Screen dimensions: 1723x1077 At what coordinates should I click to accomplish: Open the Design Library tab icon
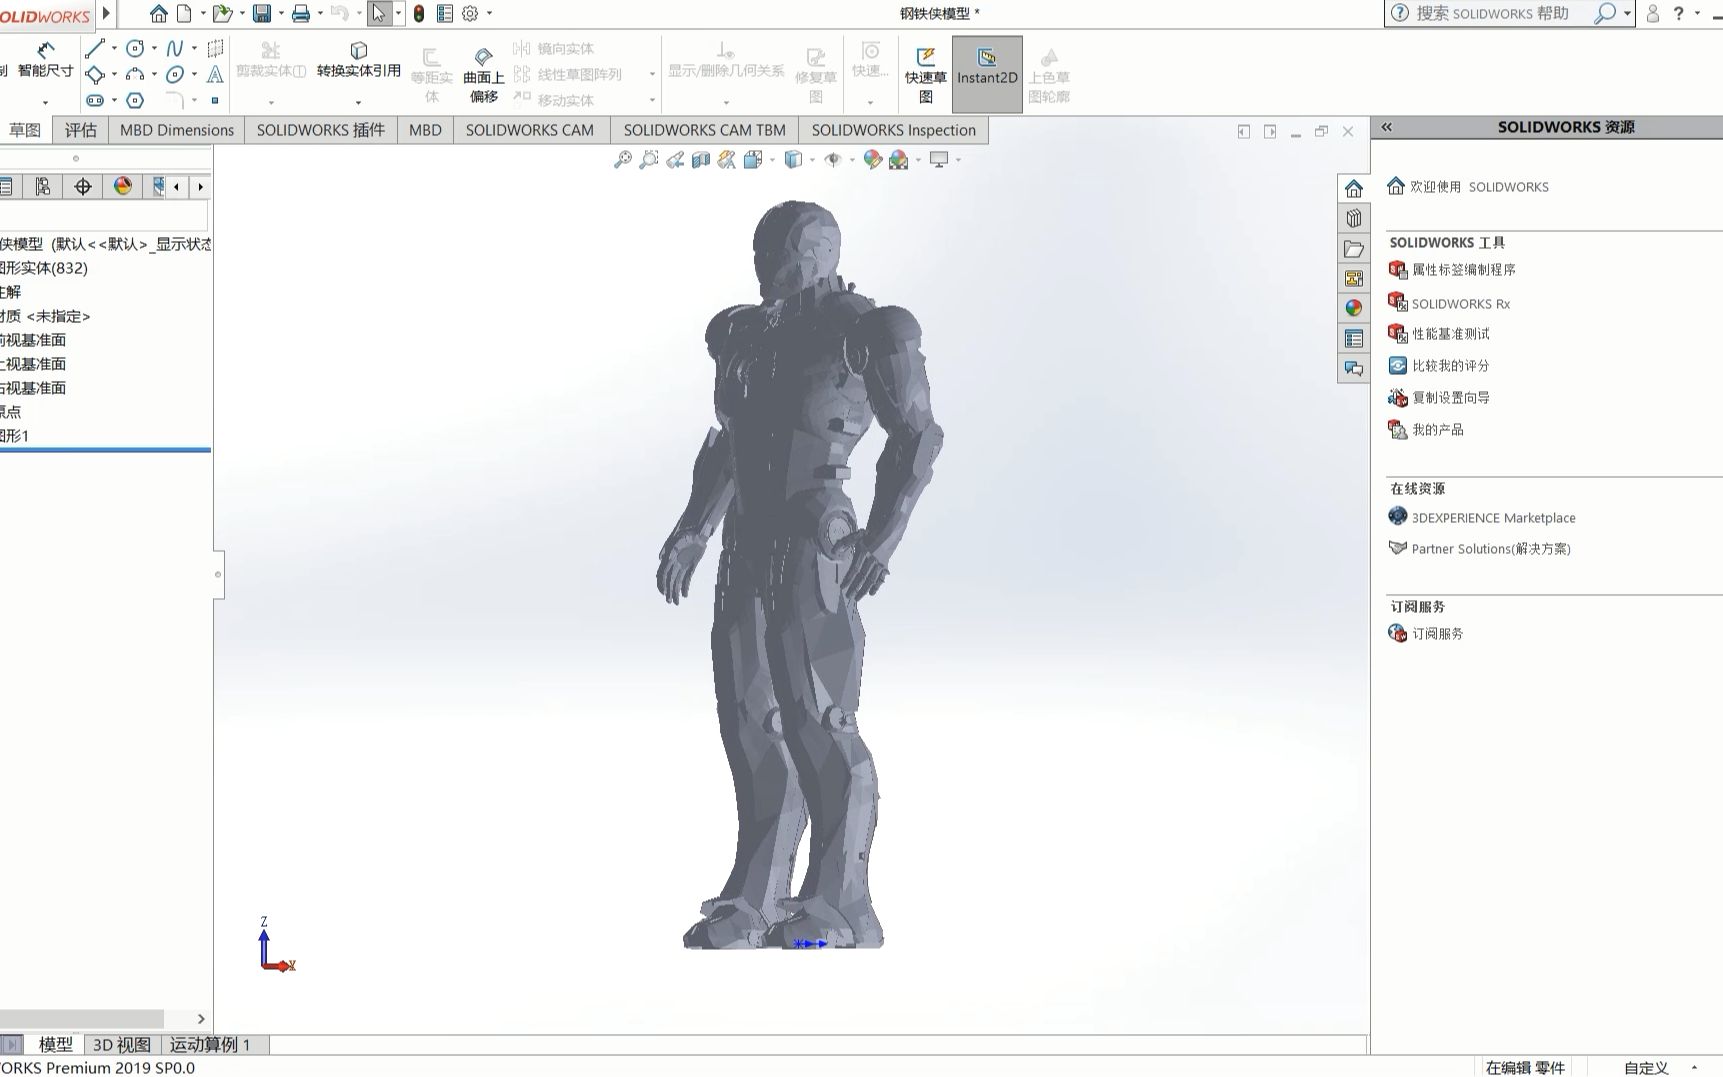pos(1354,218)
